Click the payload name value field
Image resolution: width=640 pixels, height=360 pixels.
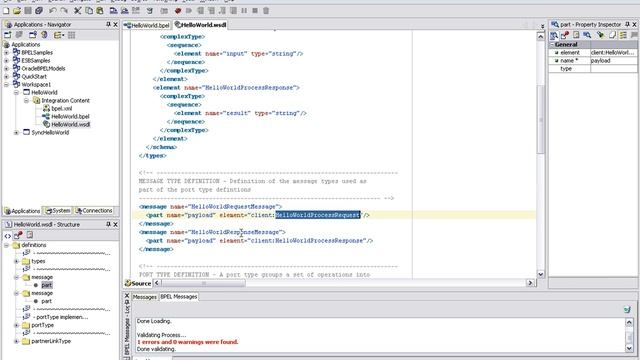[x=613, y=60]
